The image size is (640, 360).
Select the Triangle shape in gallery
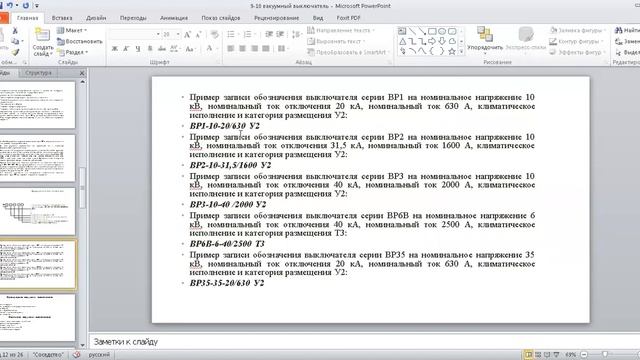click(x=402, y=41)
